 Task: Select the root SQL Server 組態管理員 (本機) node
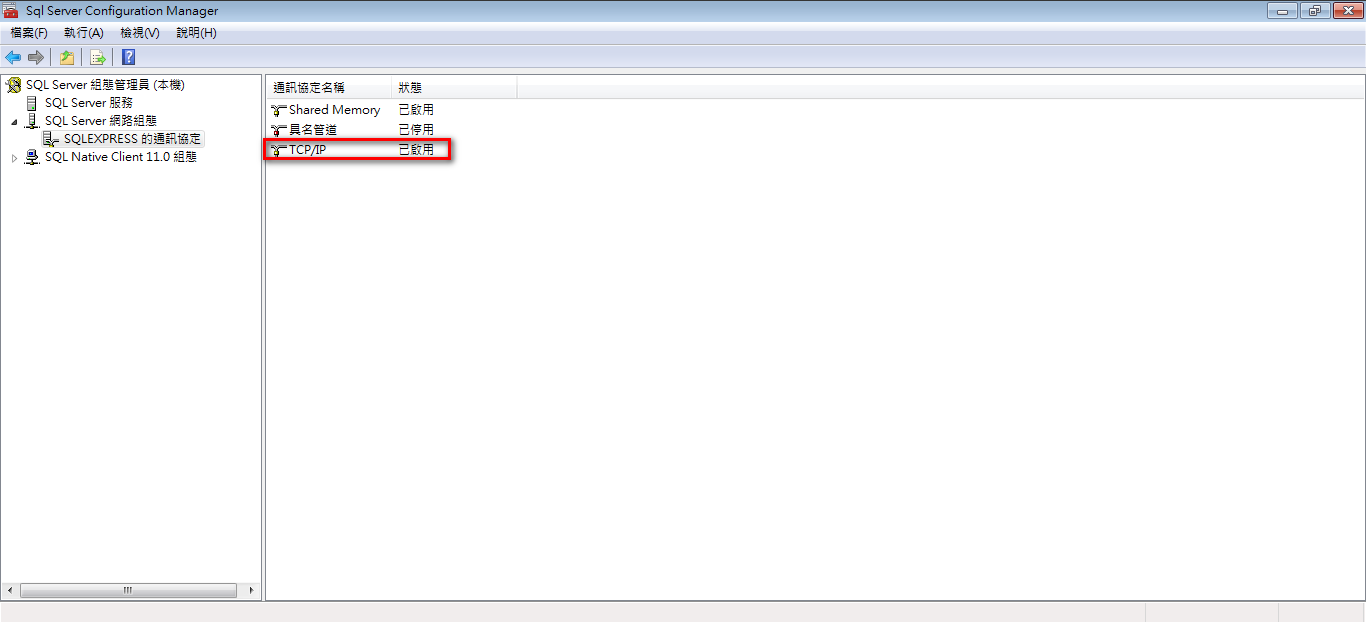coord(105,85)
